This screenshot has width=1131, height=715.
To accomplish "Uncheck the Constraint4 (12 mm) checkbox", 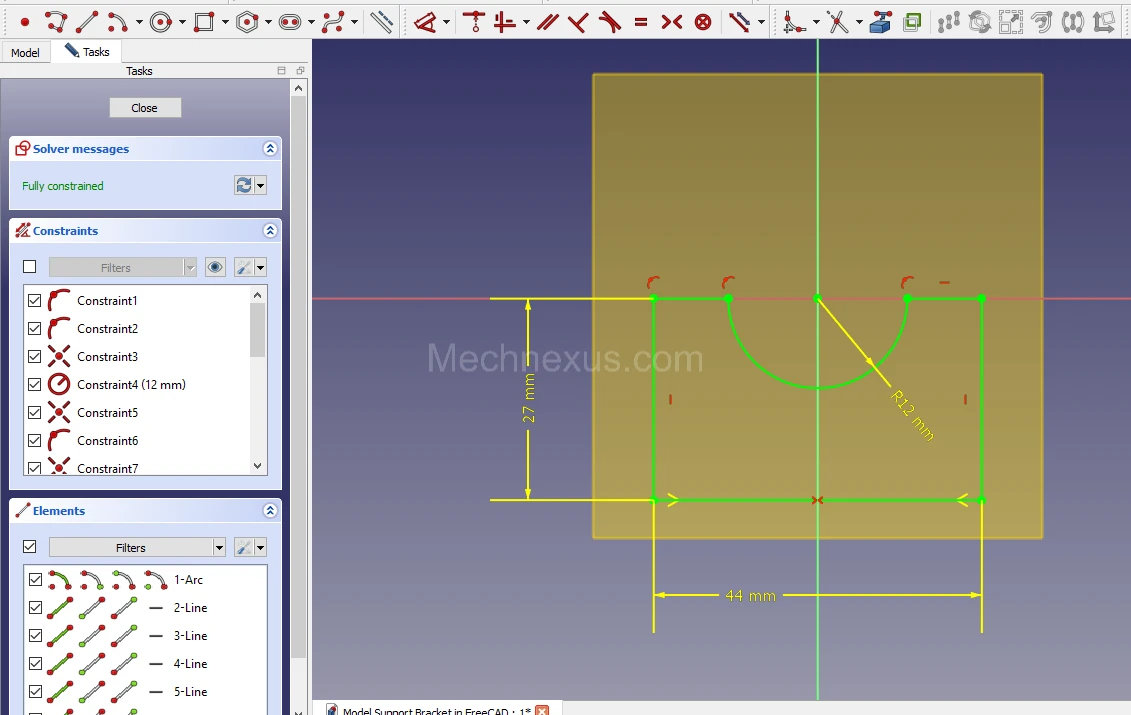I will pos(35,385).
